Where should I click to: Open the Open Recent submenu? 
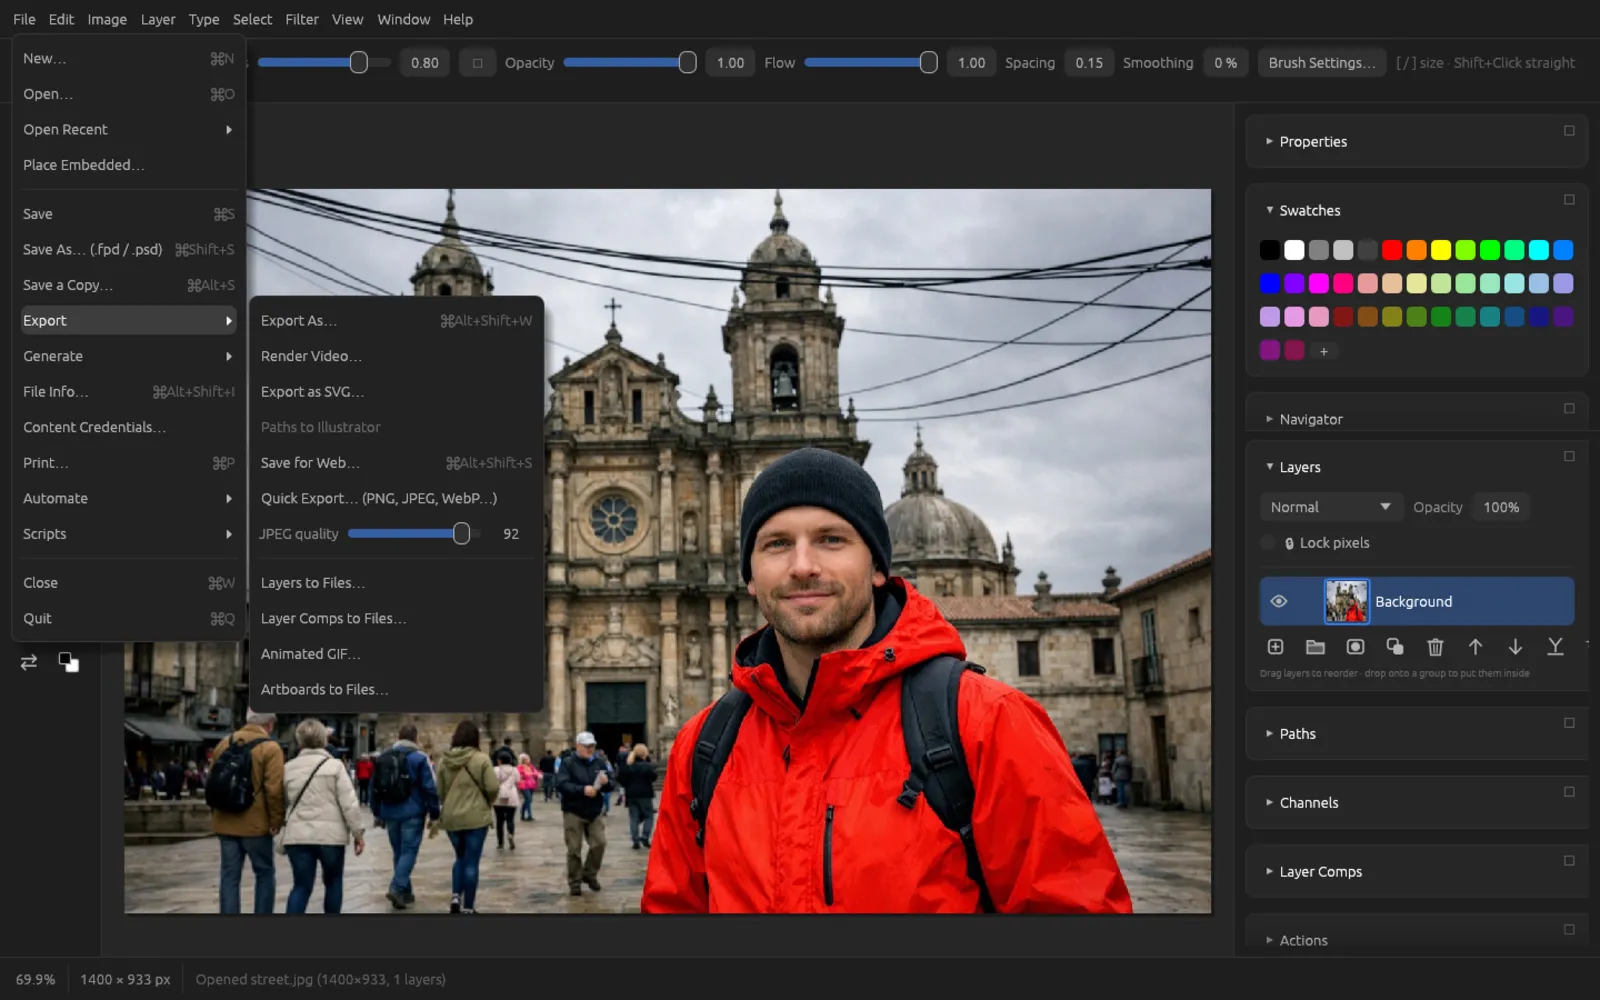coord(128,129)
